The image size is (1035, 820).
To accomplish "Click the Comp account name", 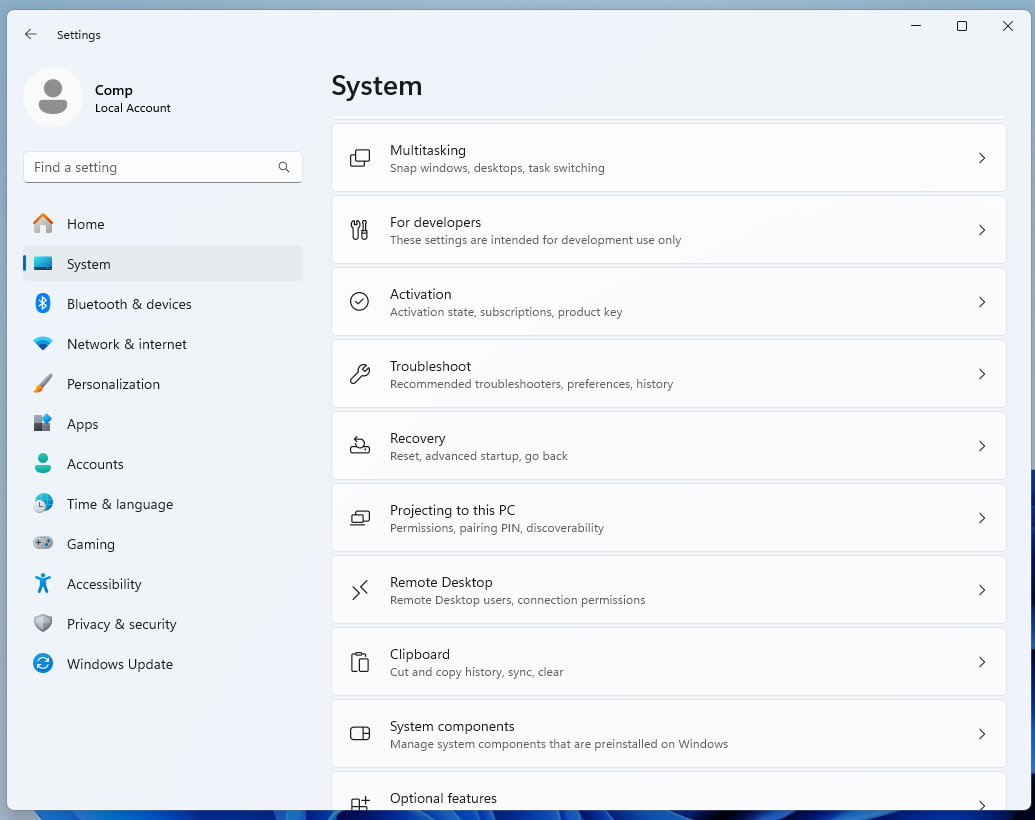I will click(x=114, y=90).
